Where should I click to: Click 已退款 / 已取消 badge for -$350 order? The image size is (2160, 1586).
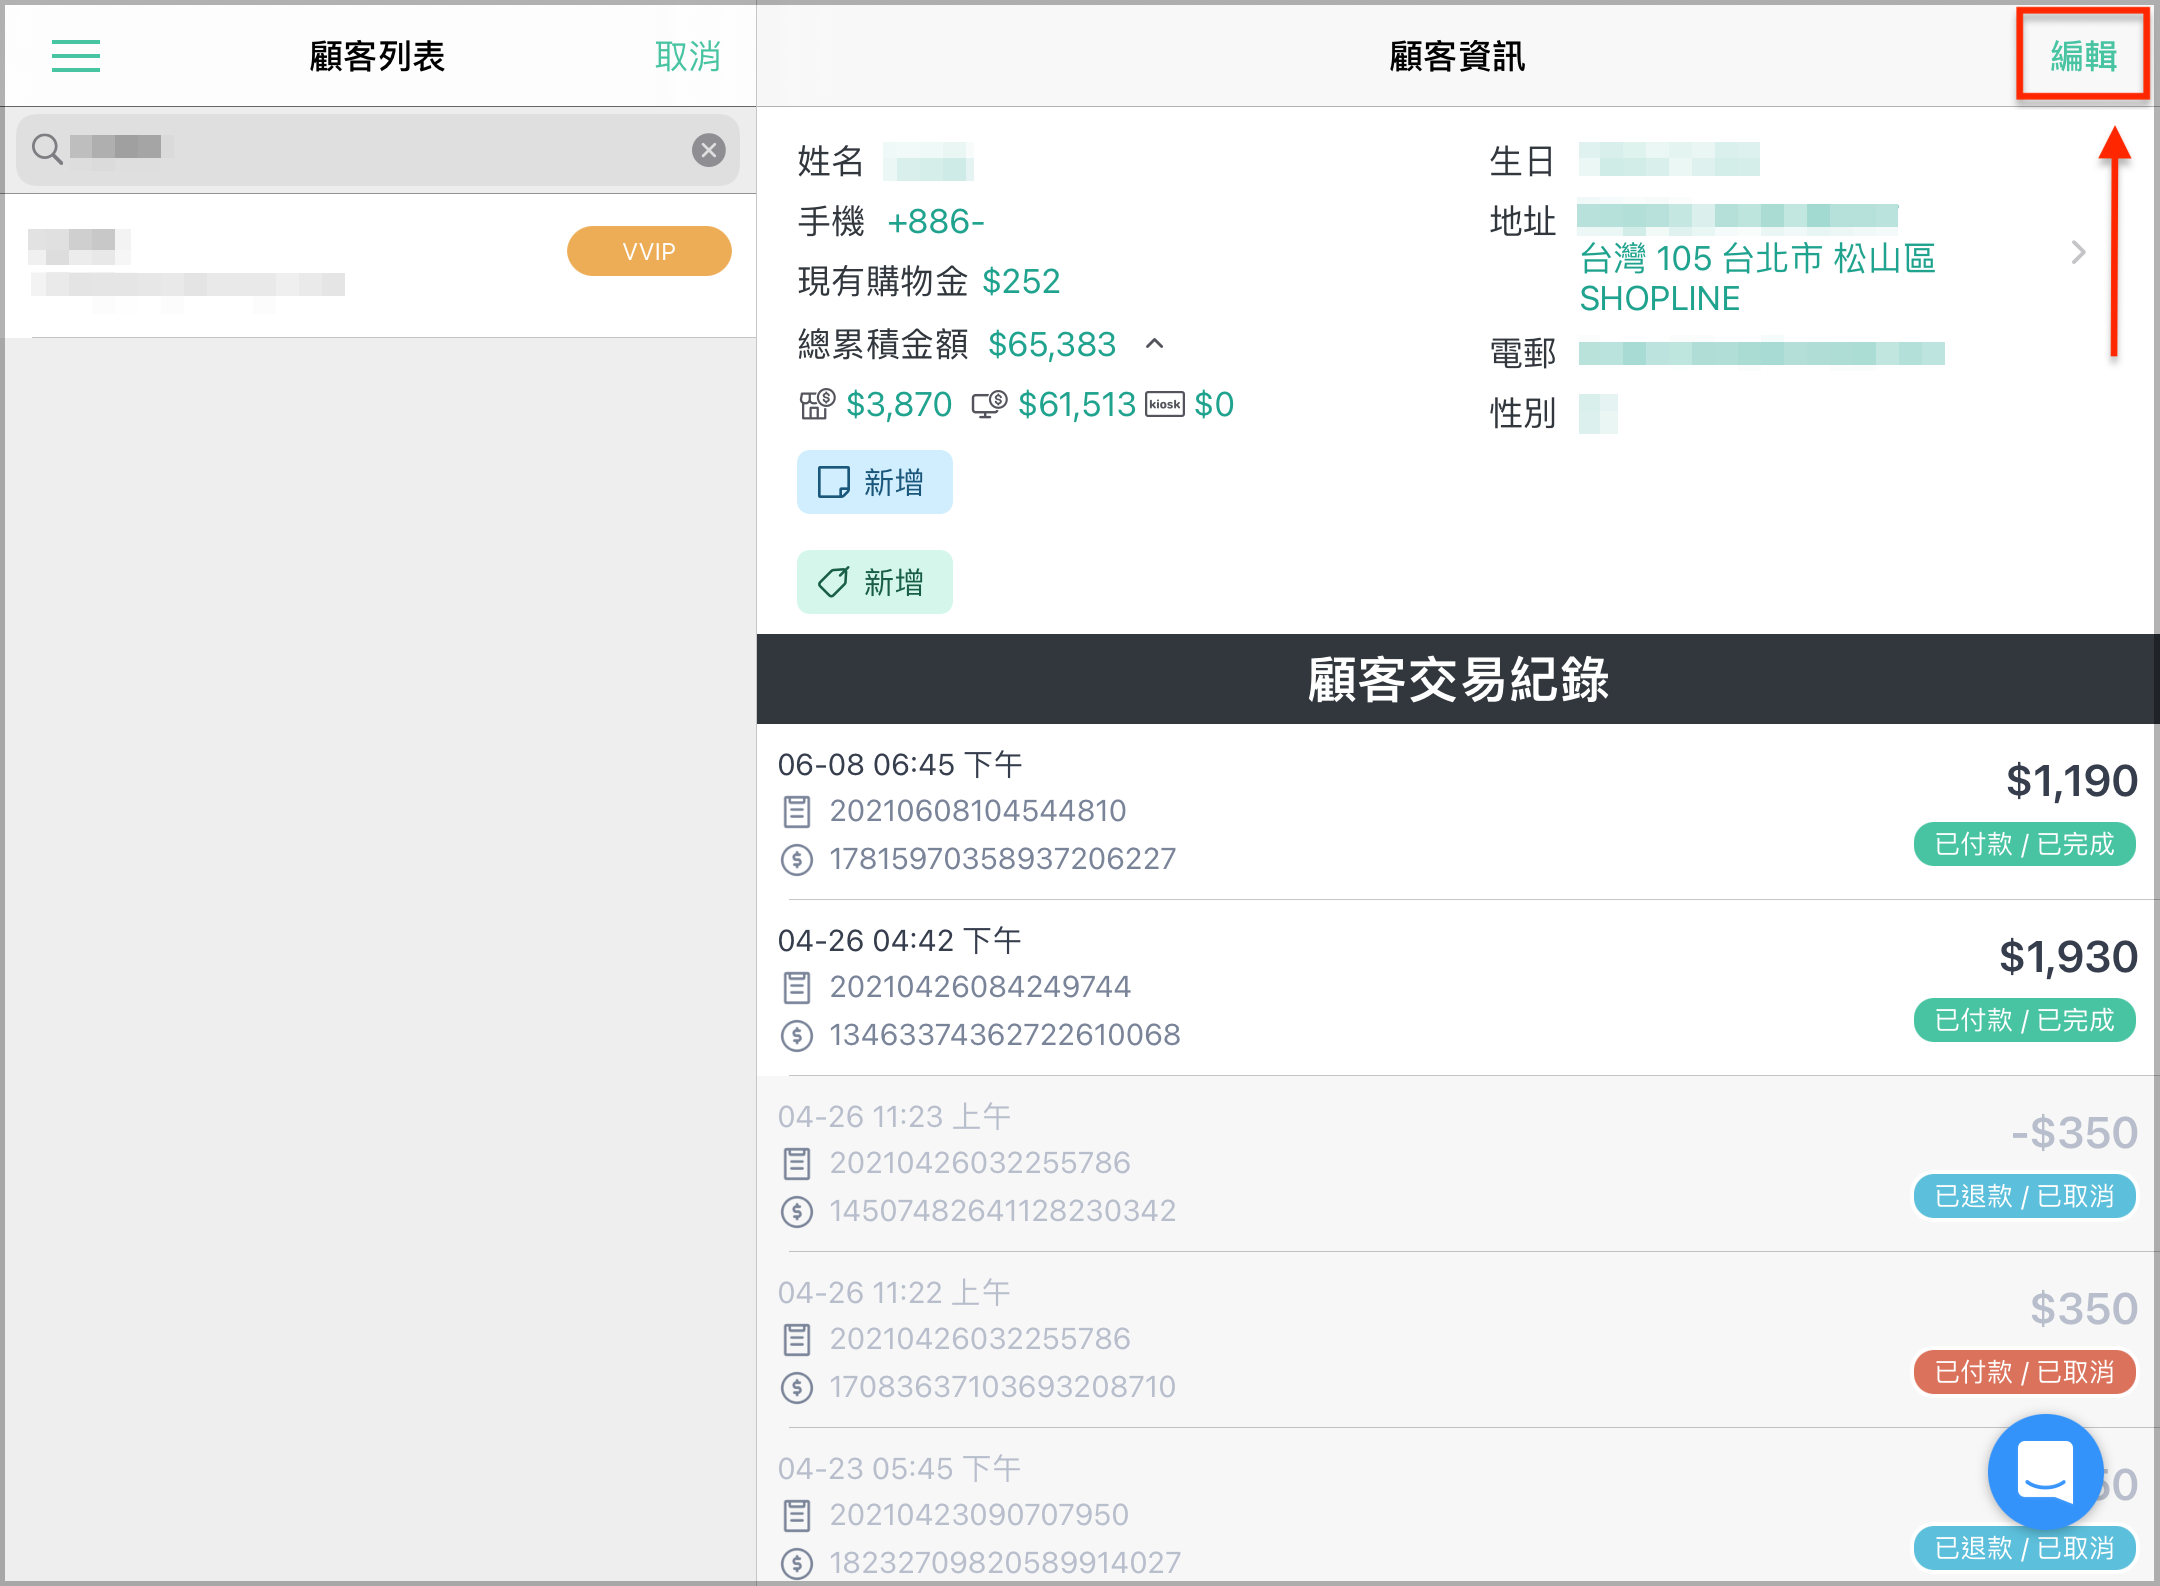[2025, 1196]
